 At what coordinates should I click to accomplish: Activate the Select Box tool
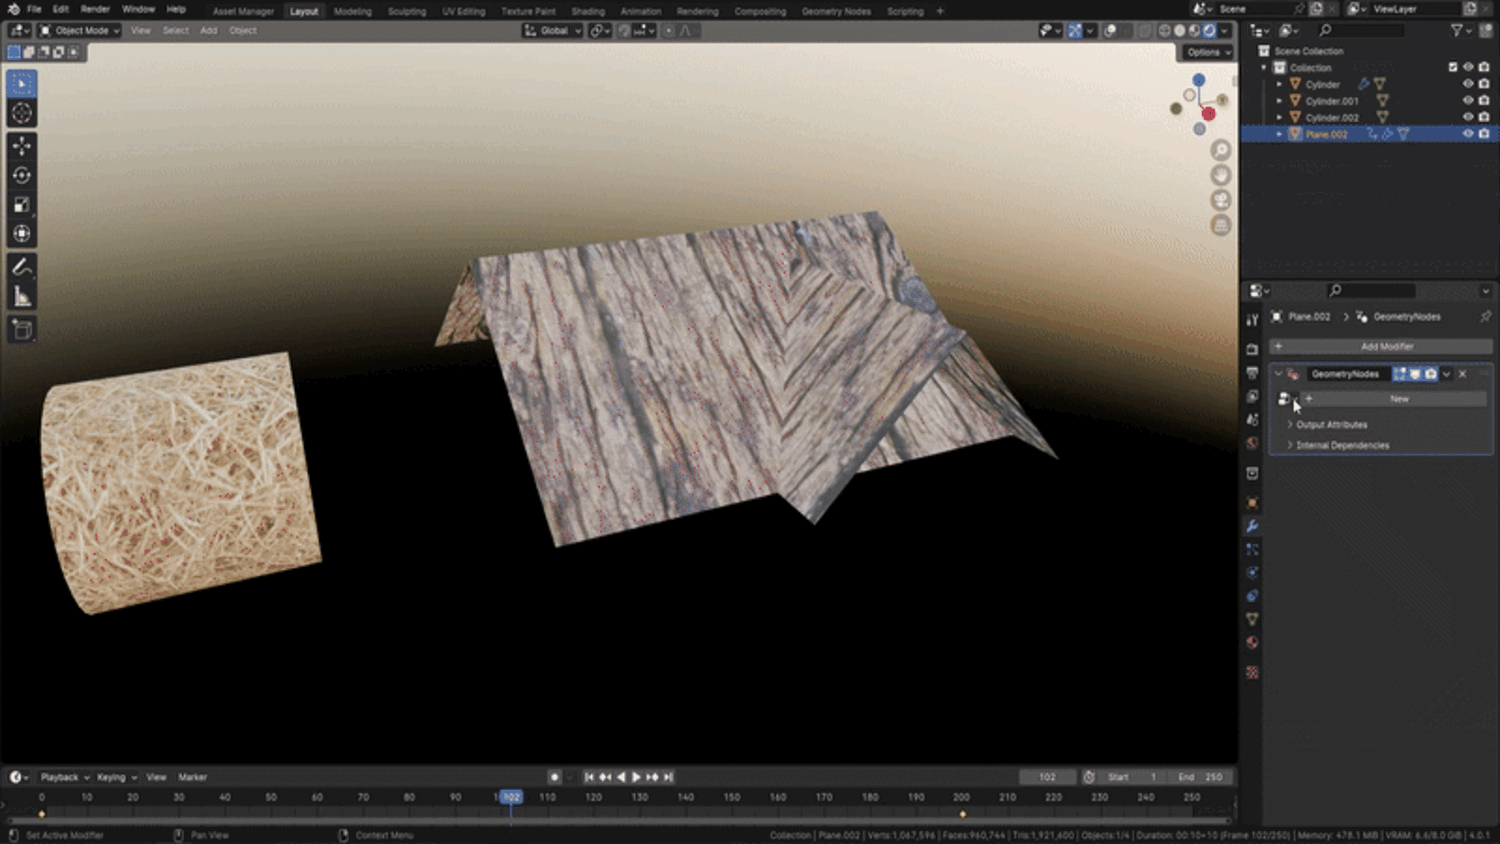(x=22, y=84)
